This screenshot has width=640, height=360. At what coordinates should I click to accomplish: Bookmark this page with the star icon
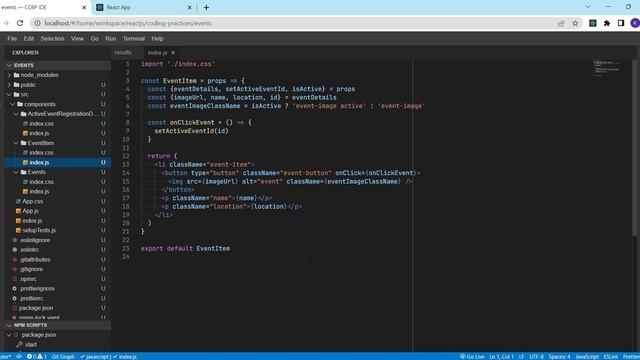(575, 23)
